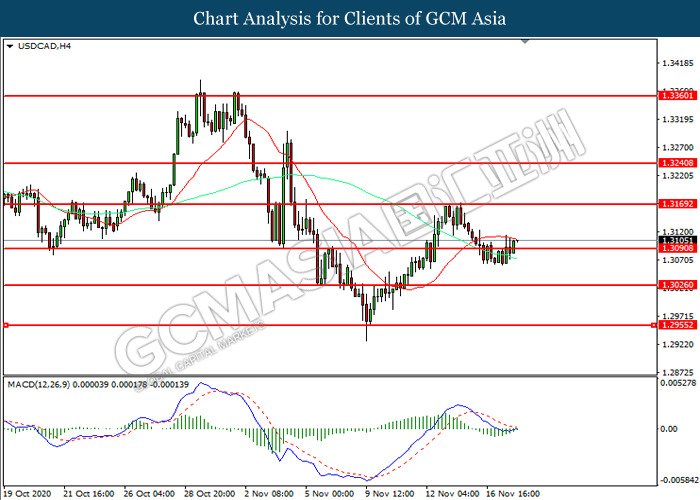This screenshot has height=500, width=700.
Task: Click the Chart Analysis for Clients title
Action: click(x=350, y=18)
